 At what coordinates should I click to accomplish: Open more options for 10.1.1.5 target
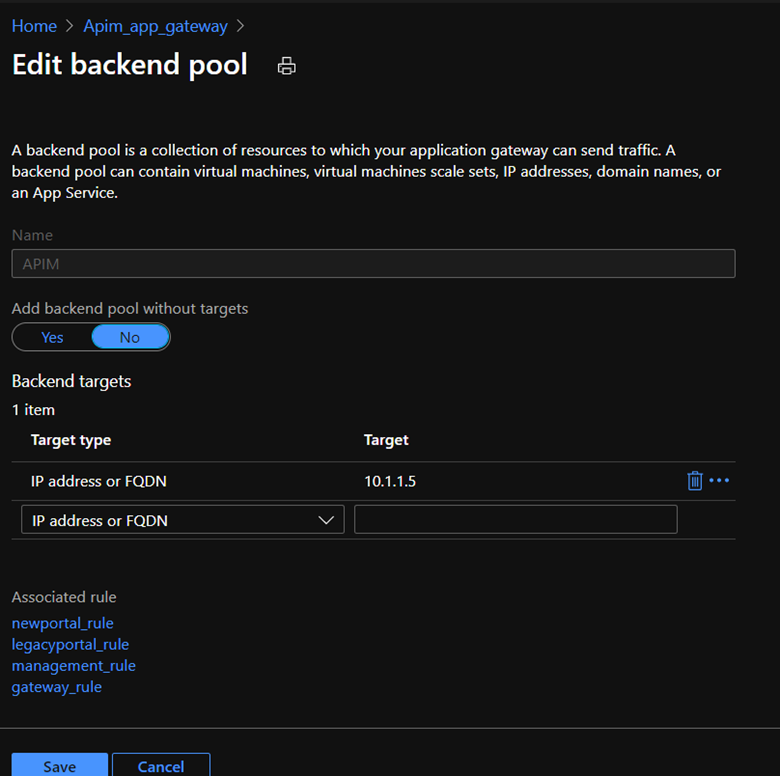pyautogui.click(x=719, y=480)
